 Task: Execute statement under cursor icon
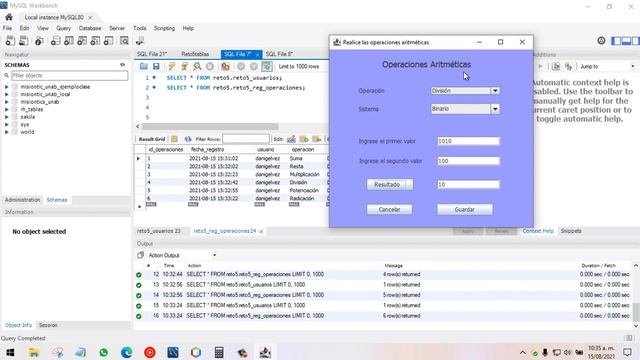point(184,66)
